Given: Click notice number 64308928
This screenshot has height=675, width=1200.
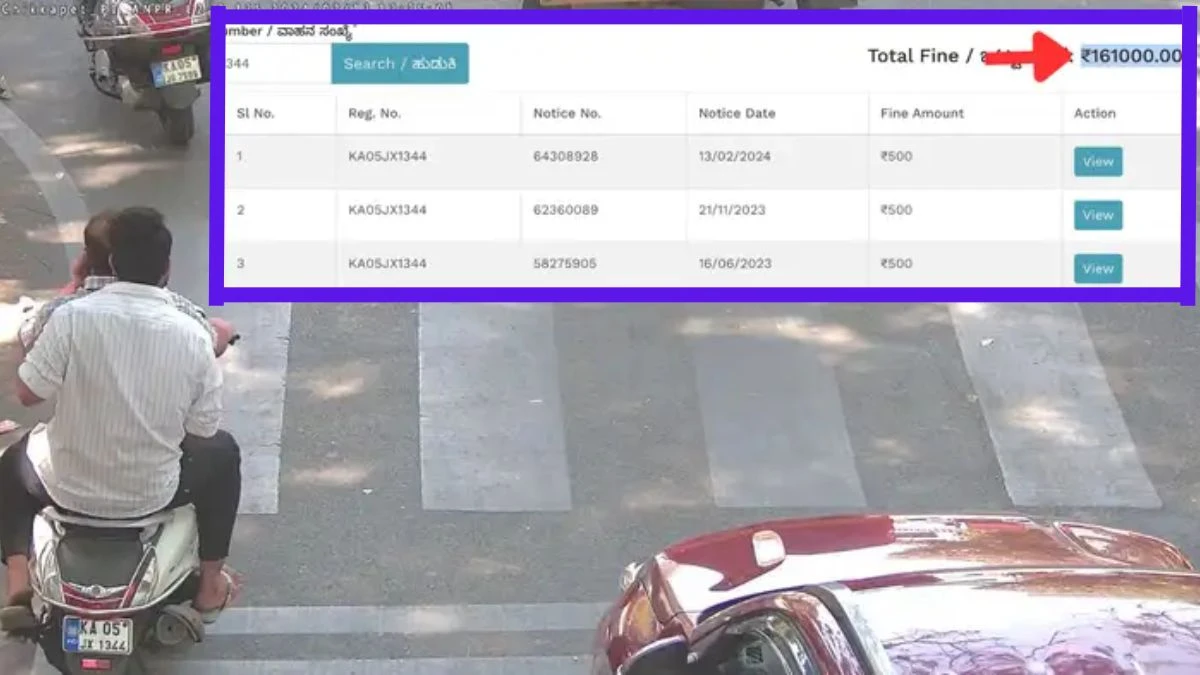Looking at the screenshot, I should click(566, 157).
